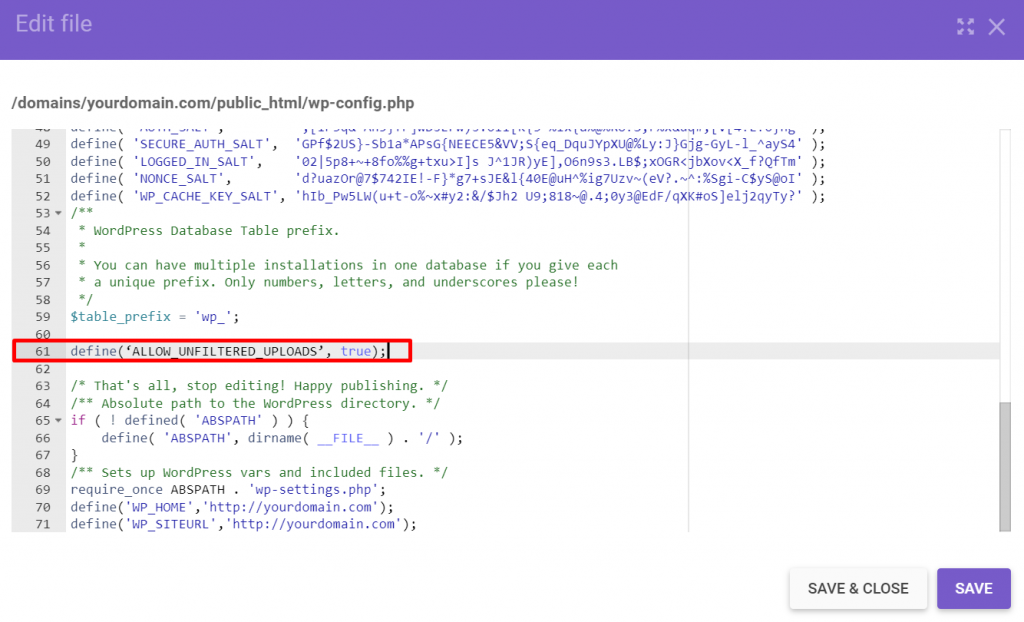
Task: Select line number 61 in gutter
Action: point(42,352)
